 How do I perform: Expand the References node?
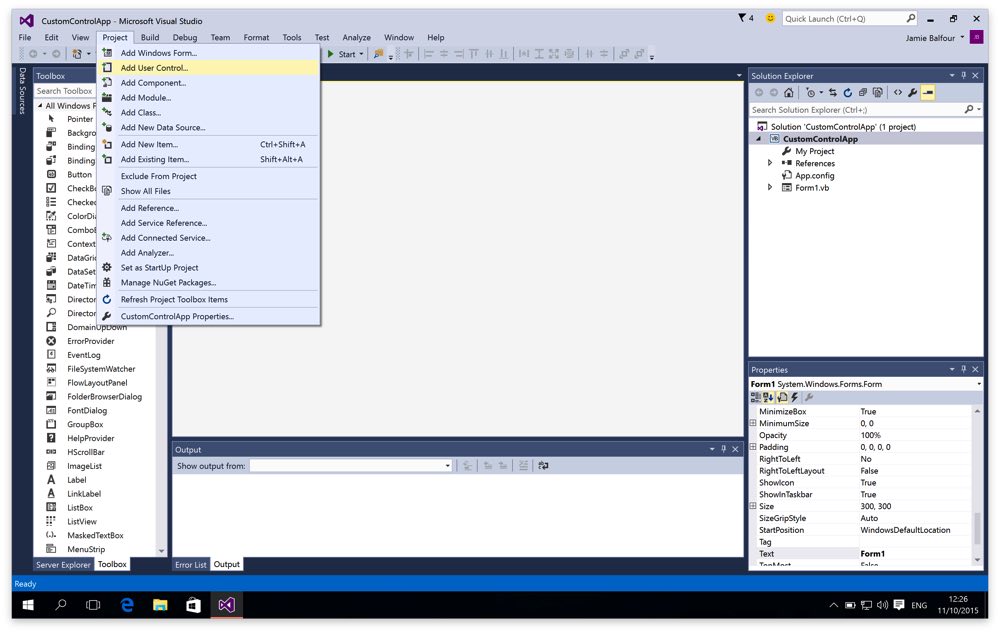(770, 163)
